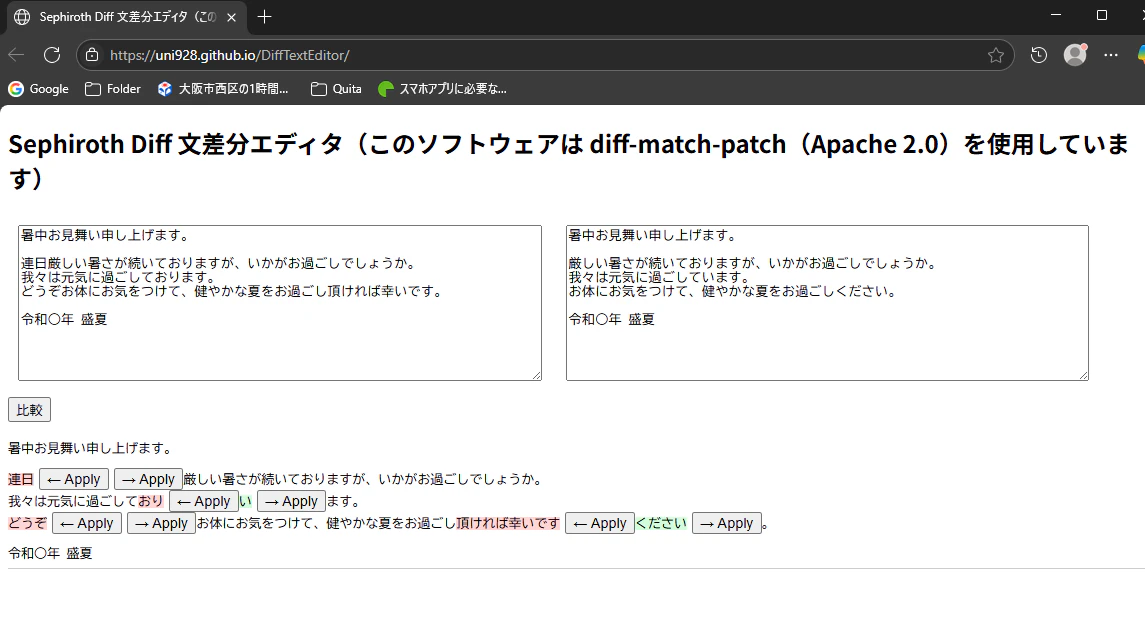Click the deleted text 頂ければ幸いです

click(x=508, y=523)
